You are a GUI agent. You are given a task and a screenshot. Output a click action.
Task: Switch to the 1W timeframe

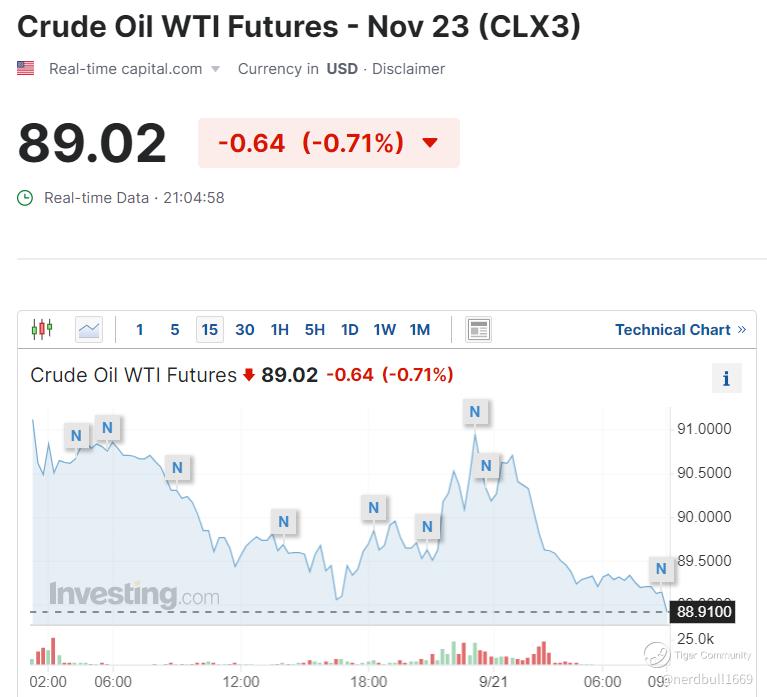click(384, 329)
